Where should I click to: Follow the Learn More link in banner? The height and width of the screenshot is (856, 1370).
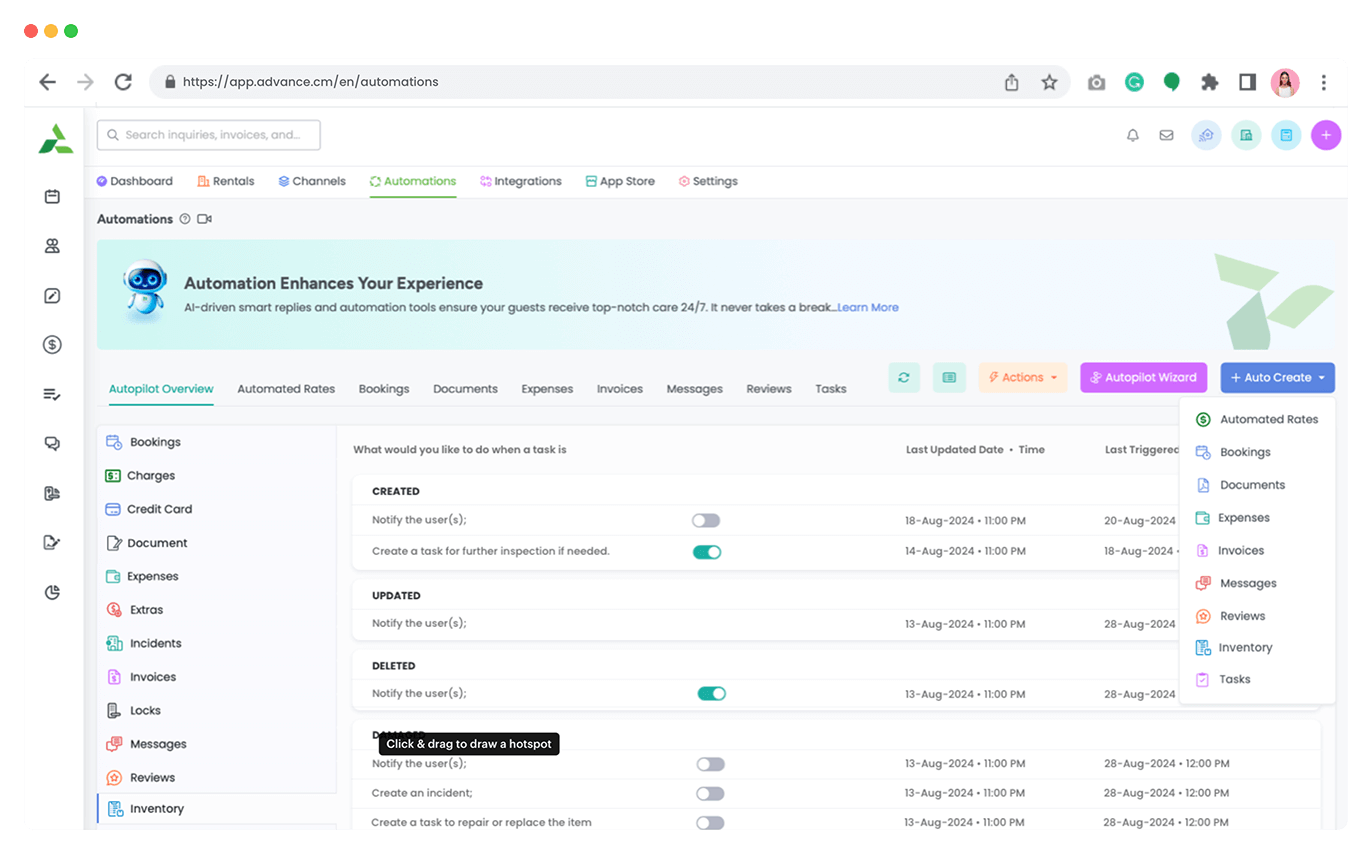[x=868, y=308]
